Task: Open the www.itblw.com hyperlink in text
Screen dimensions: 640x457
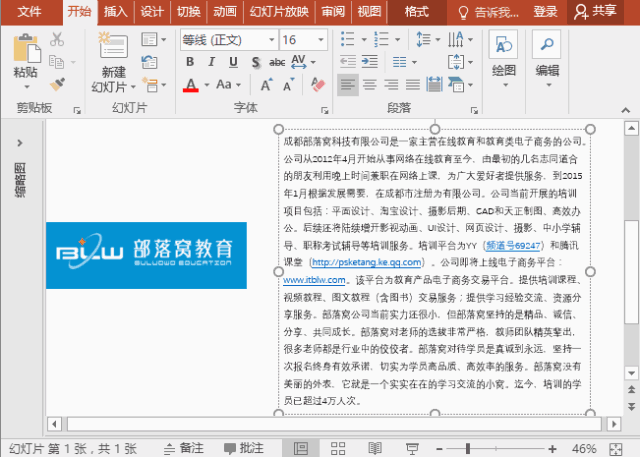Action: pyautogui.click(x=314, y=280)
